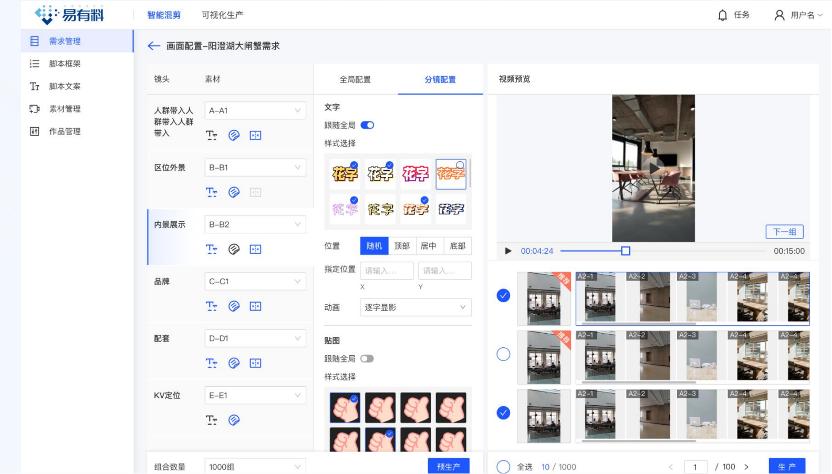Expand the B-B2 material dropdown
This screenshot has height=474, width=832.
coord(255,225)
